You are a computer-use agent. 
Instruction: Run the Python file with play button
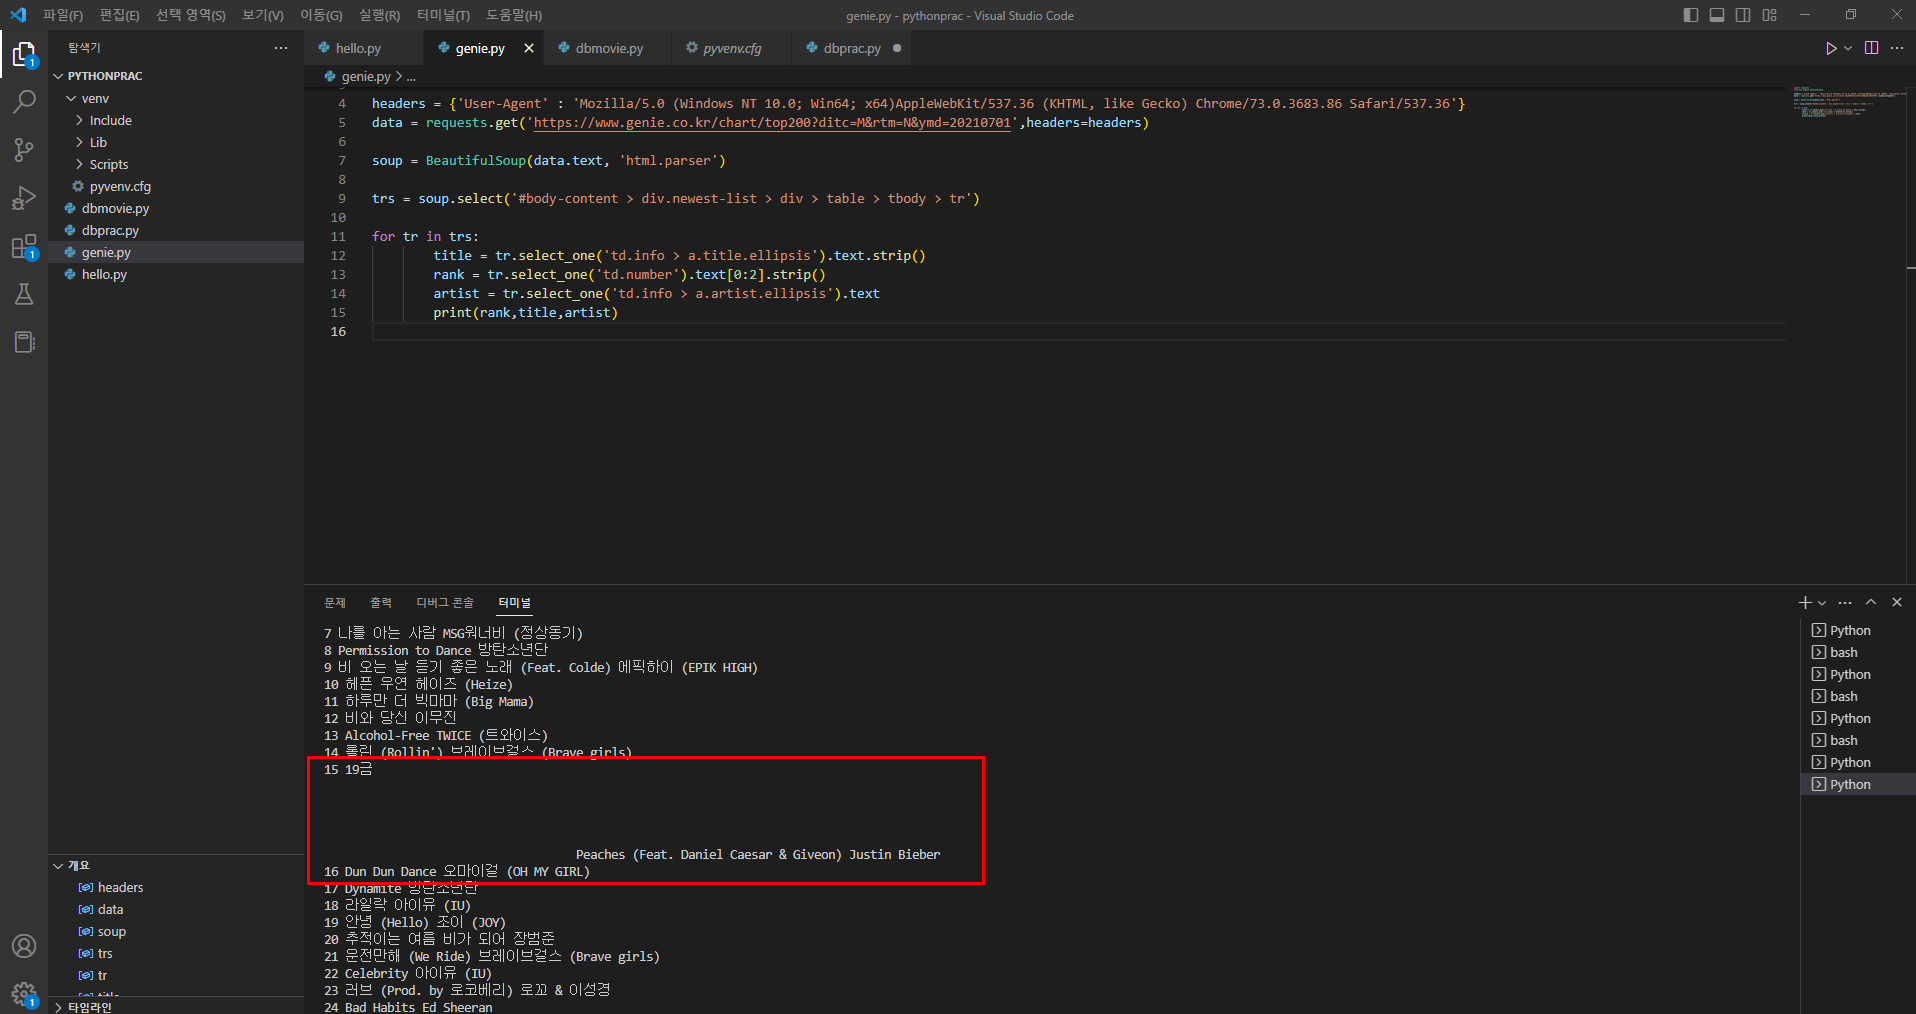click(1830, 48)
